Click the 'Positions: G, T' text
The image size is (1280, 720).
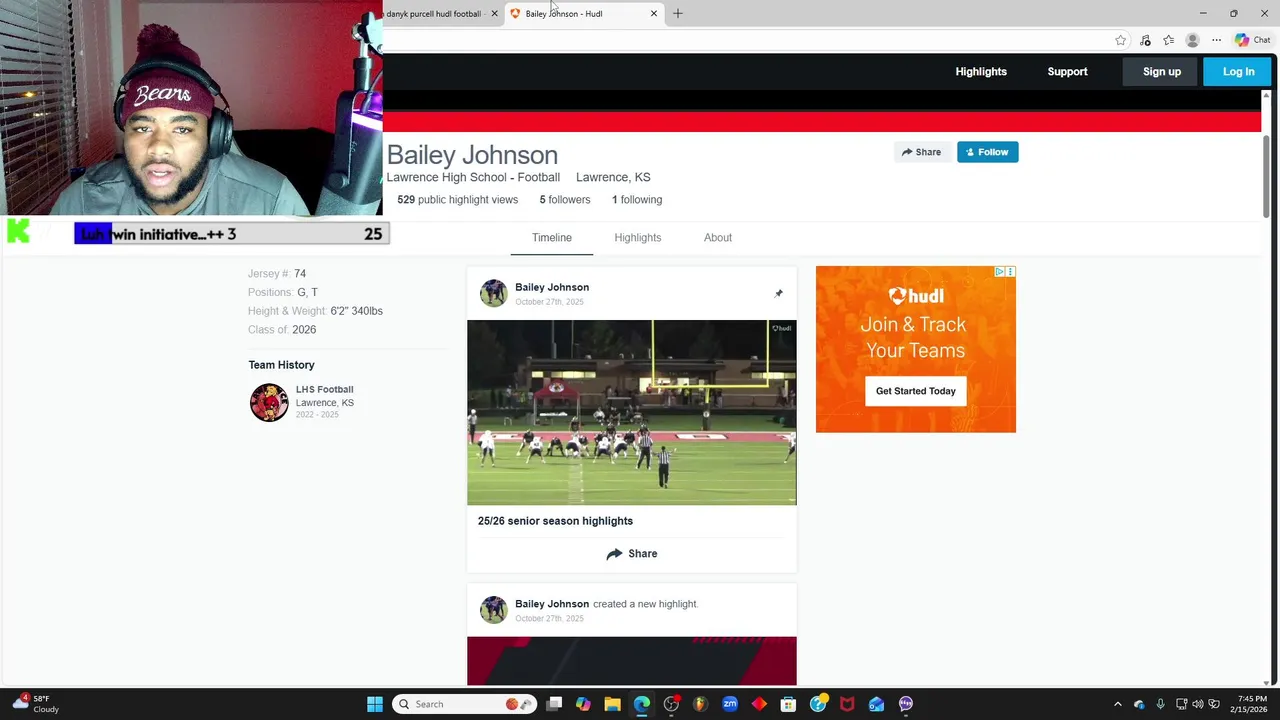283,292
